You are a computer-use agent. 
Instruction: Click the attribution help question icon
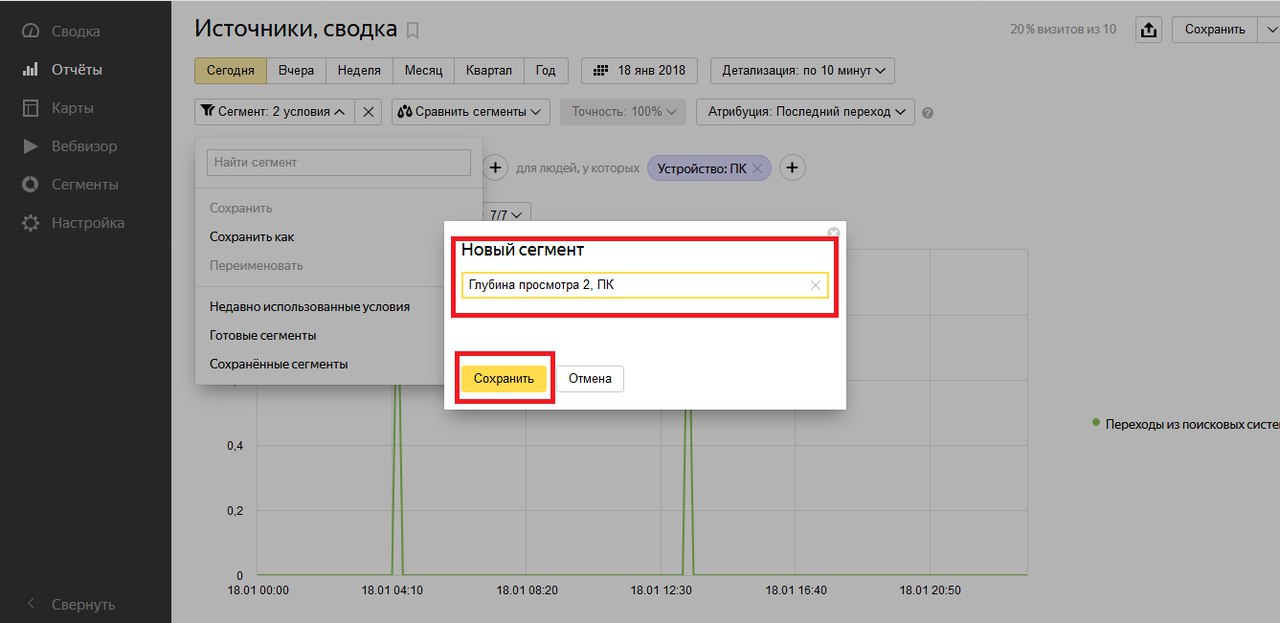(x=928, y=113)
